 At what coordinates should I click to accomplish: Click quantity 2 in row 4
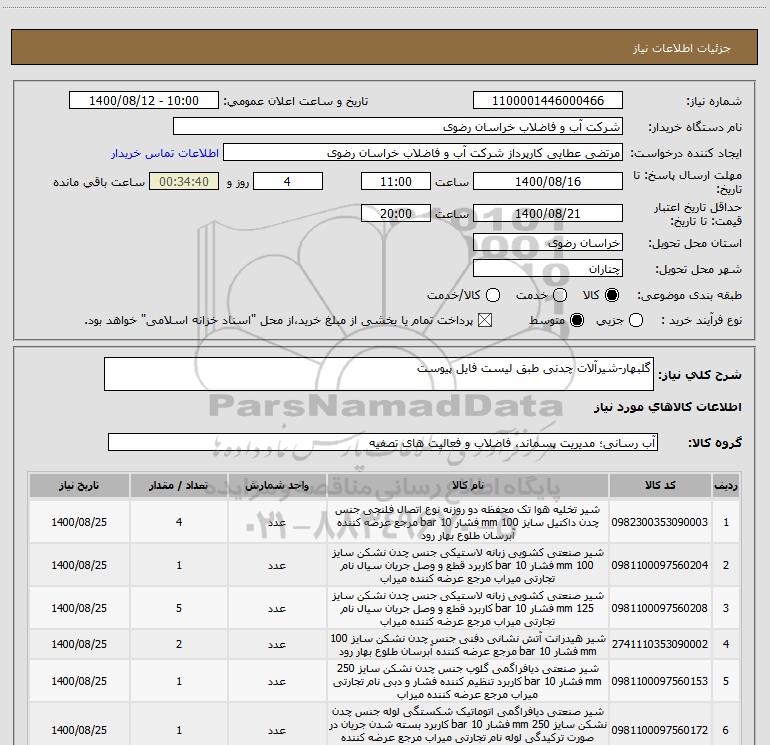pyautogui.click(x=179, y=644)
